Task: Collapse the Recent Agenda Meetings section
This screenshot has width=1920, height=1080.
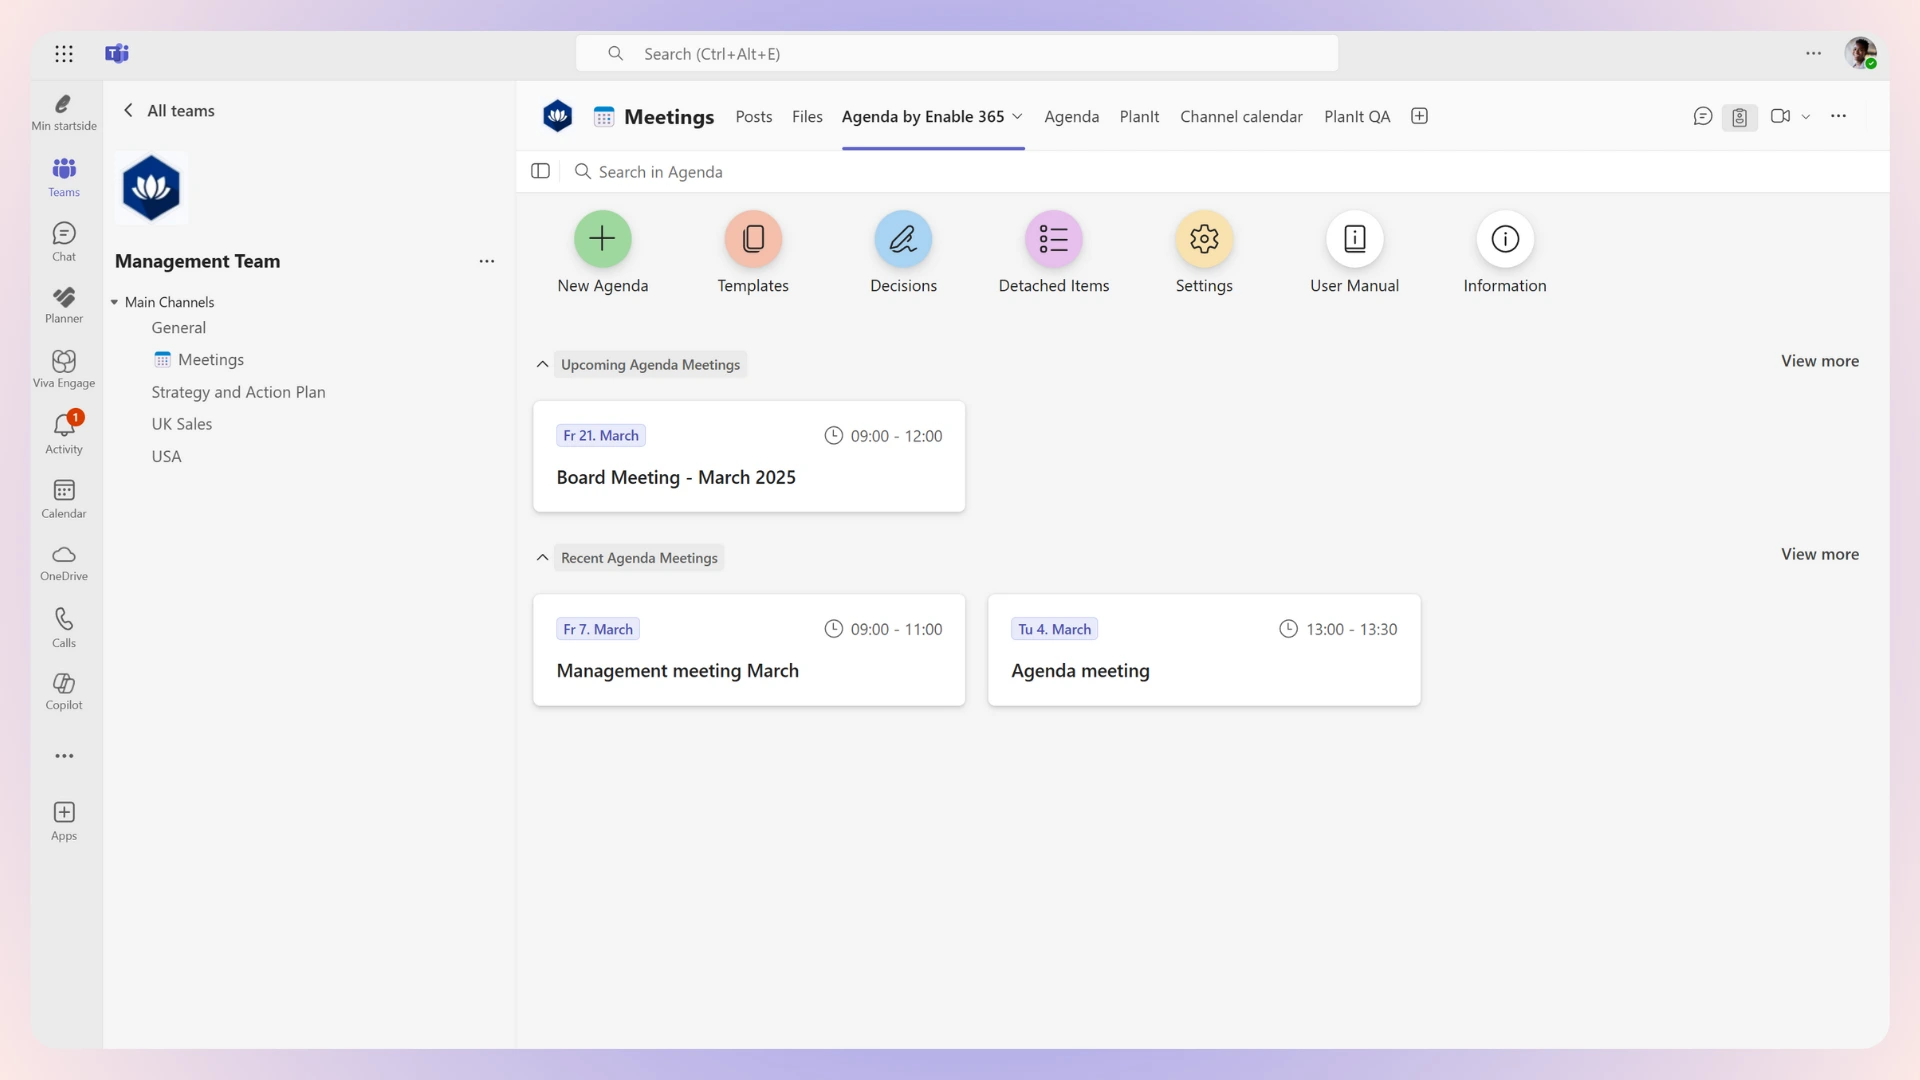Action: [x=541, y=558]
